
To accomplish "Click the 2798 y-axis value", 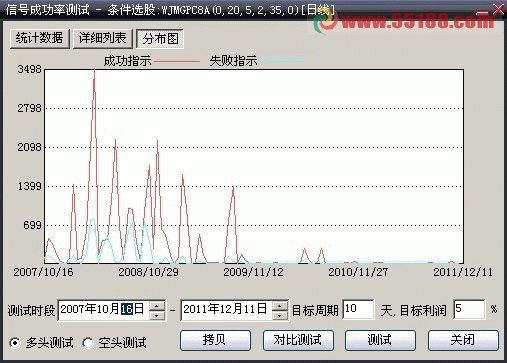I will click(30, 108).
